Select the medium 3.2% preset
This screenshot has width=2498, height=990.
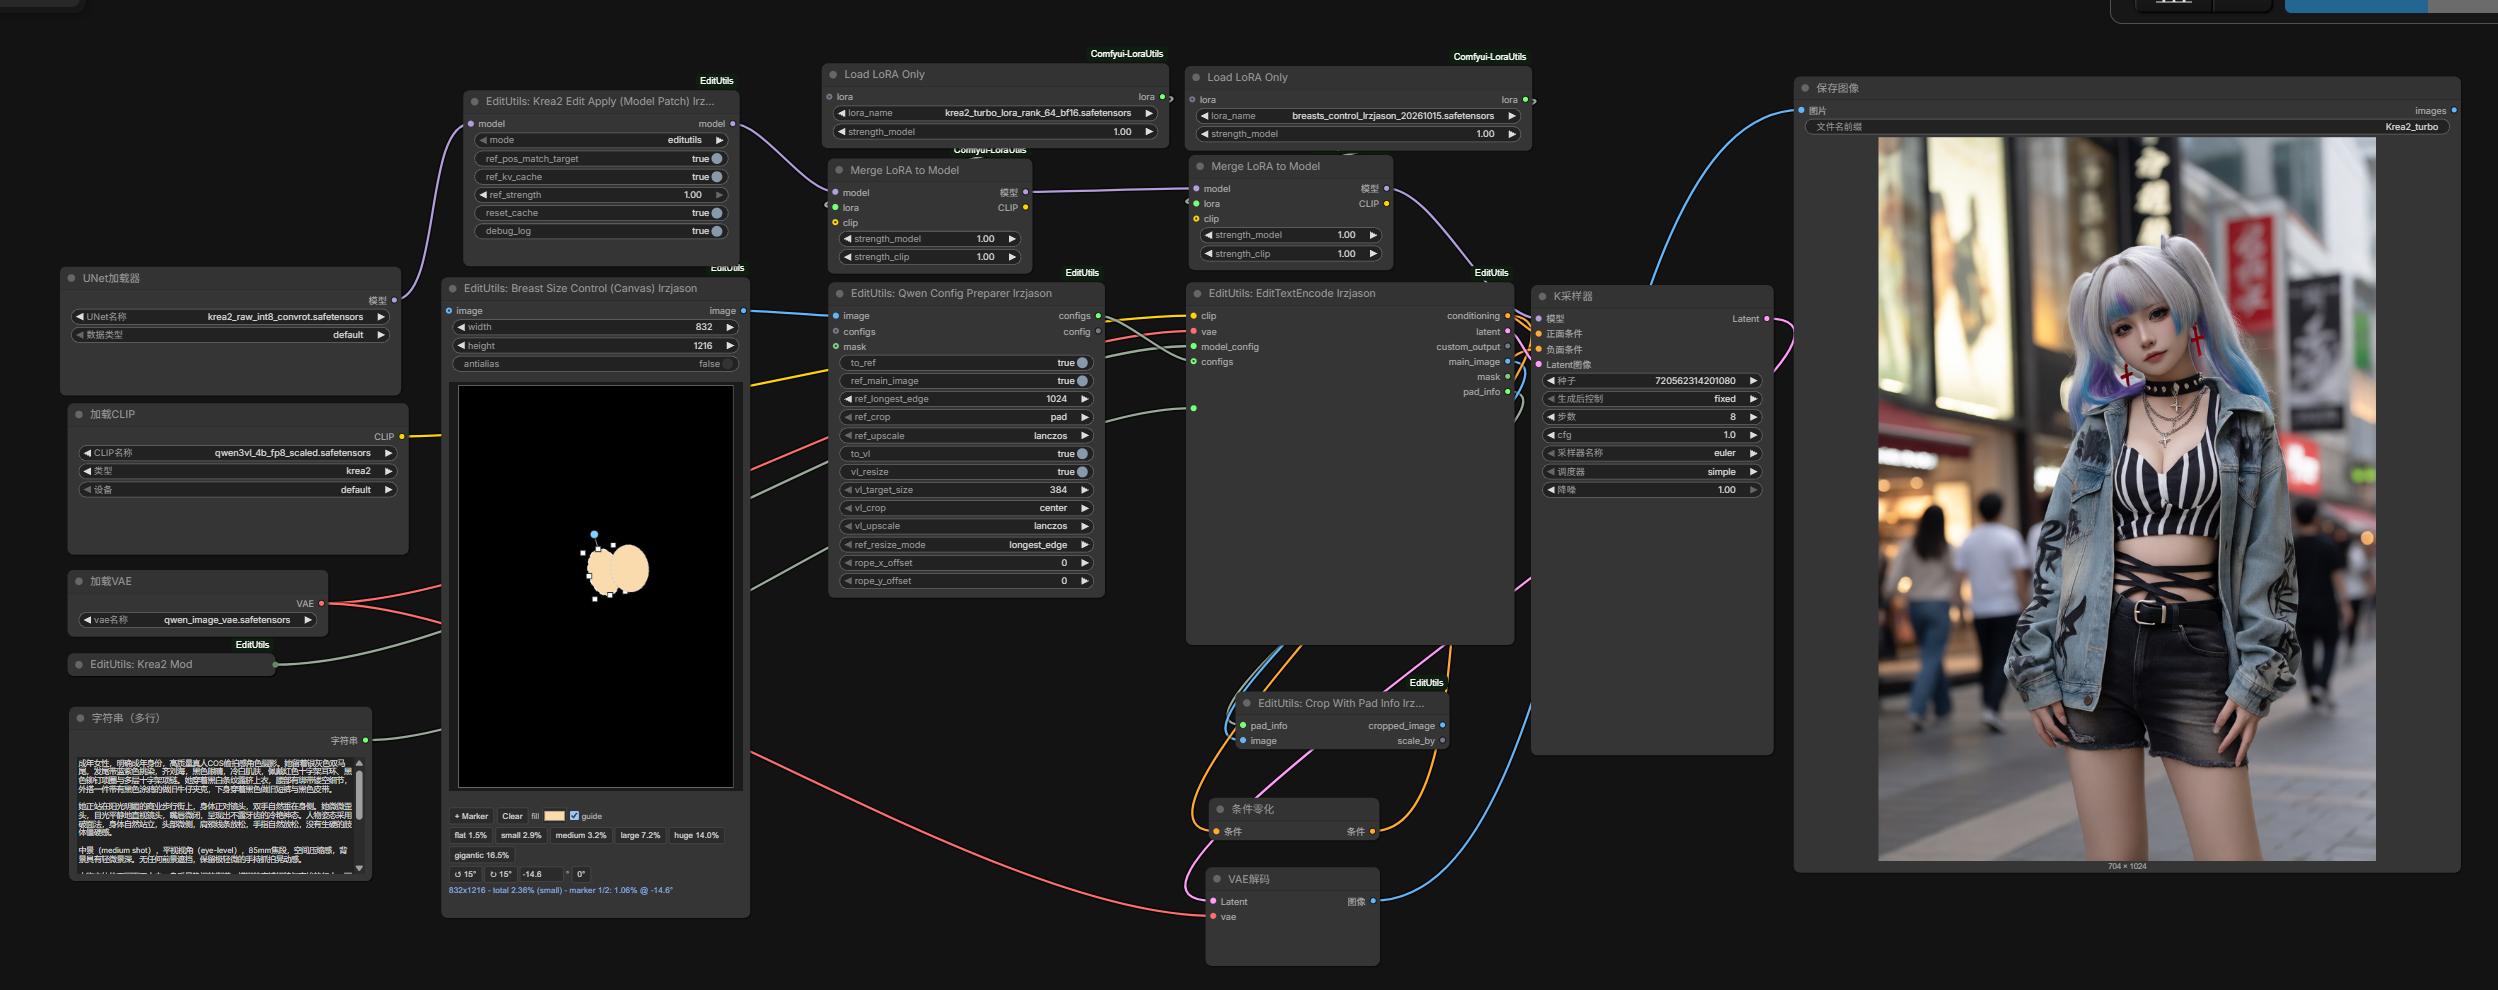click(581, 835)
